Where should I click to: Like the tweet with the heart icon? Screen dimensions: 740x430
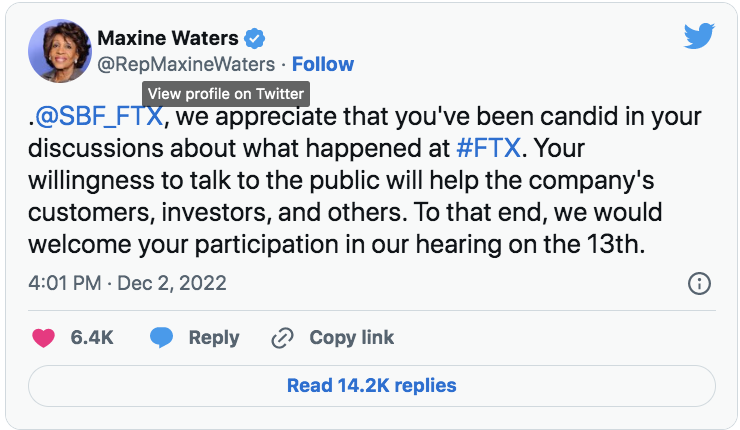click(x=43, y=338)
